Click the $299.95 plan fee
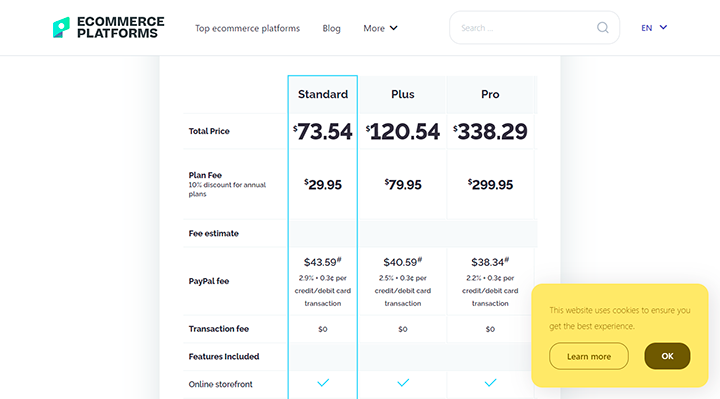The image size is (720, 399). click(x=490, y=185)
